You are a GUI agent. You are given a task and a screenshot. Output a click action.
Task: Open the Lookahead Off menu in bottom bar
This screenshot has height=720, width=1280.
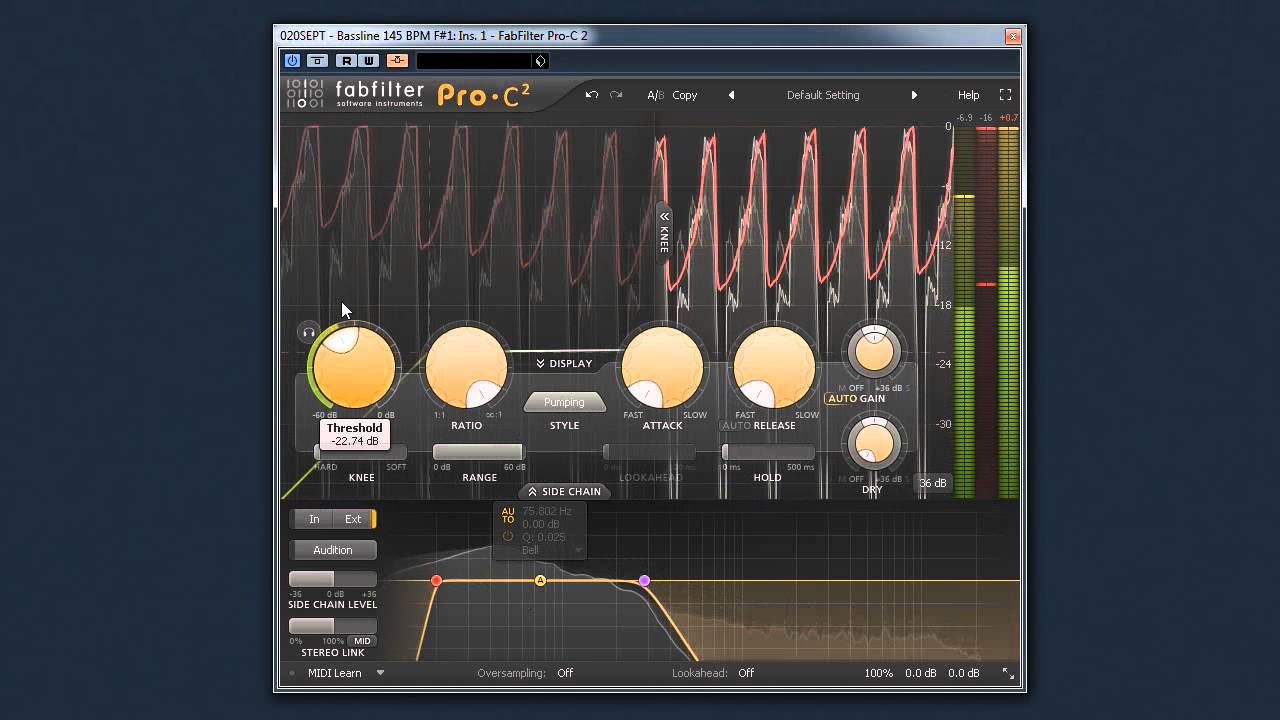pyautogui.click(x=746, y=673)
